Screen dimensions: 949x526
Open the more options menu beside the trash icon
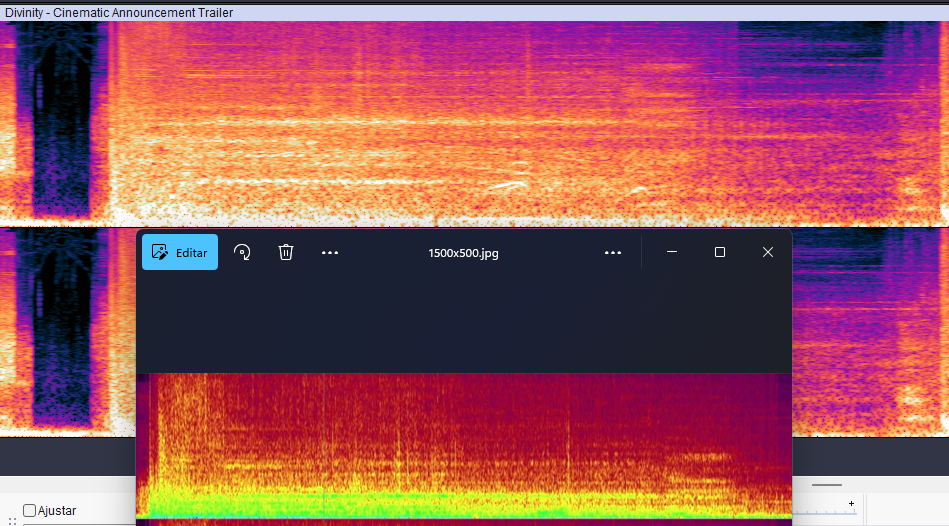pos(330,252)
